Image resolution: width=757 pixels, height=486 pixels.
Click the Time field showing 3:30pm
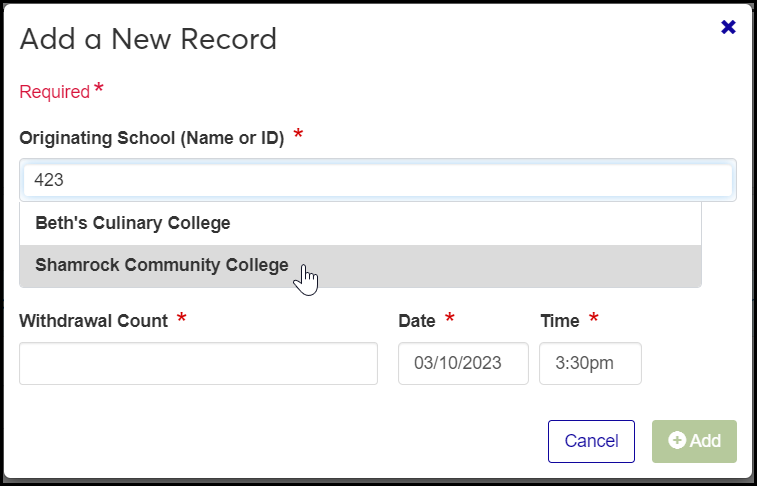coord(590,364)
